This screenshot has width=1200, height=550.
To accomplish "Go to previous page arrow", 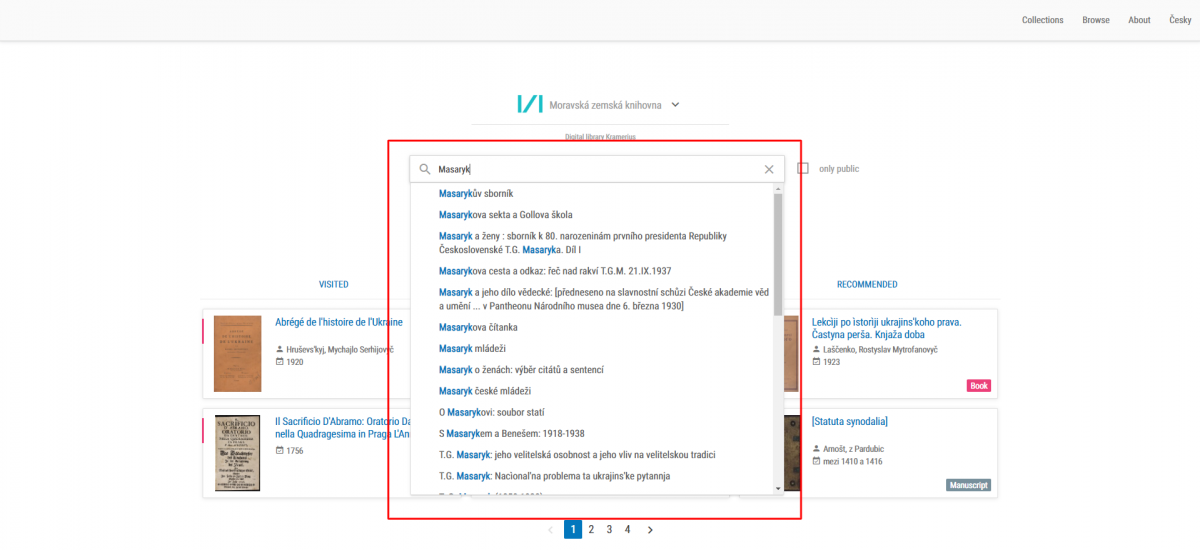I will coord(550,530).
